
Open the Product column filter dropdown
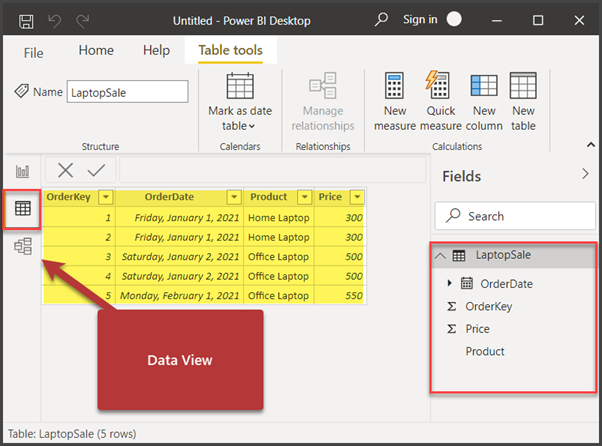click(304, 197)
